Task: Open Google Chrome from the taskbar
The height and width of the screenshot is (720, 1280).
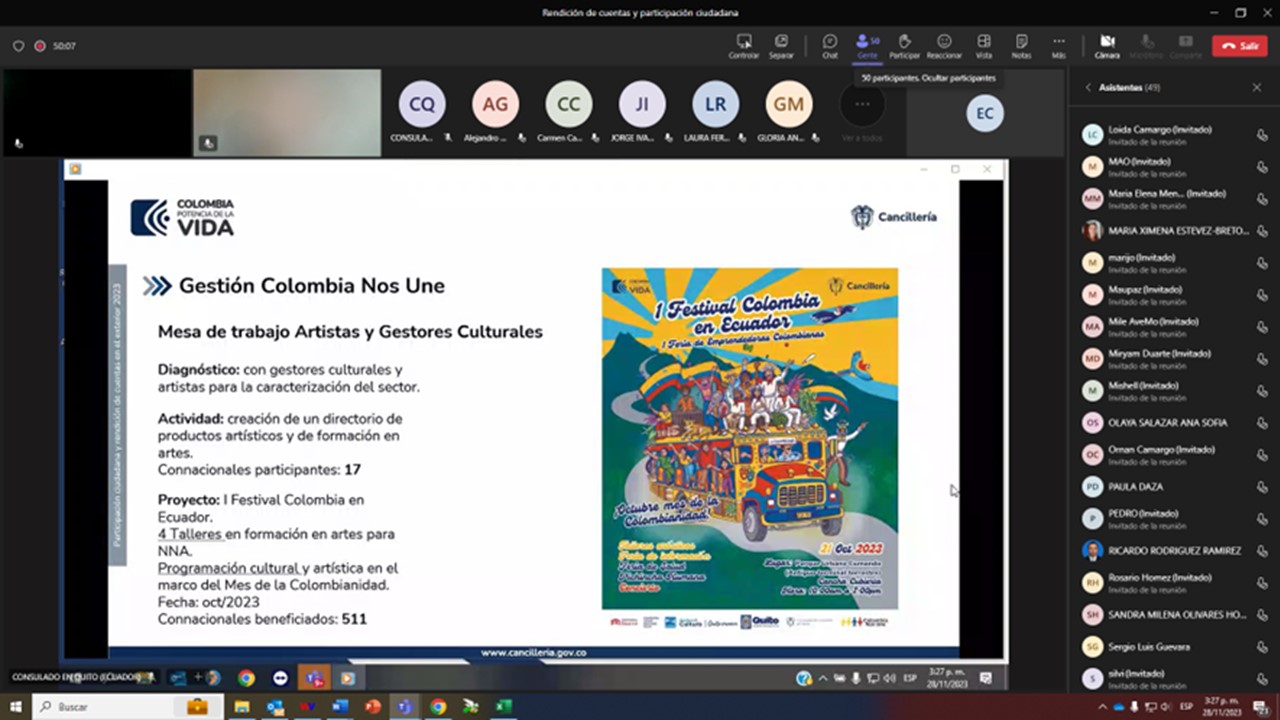Action: (438, 706)
